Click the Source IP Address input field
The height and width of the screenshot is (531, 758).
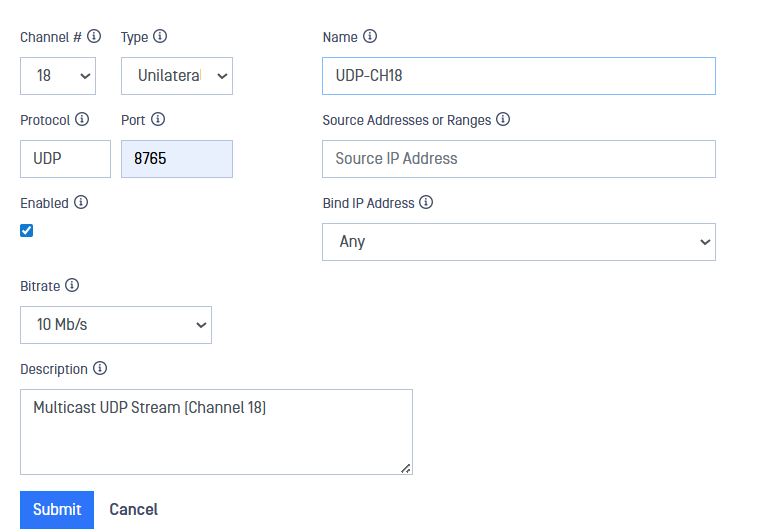pos(518,159)
